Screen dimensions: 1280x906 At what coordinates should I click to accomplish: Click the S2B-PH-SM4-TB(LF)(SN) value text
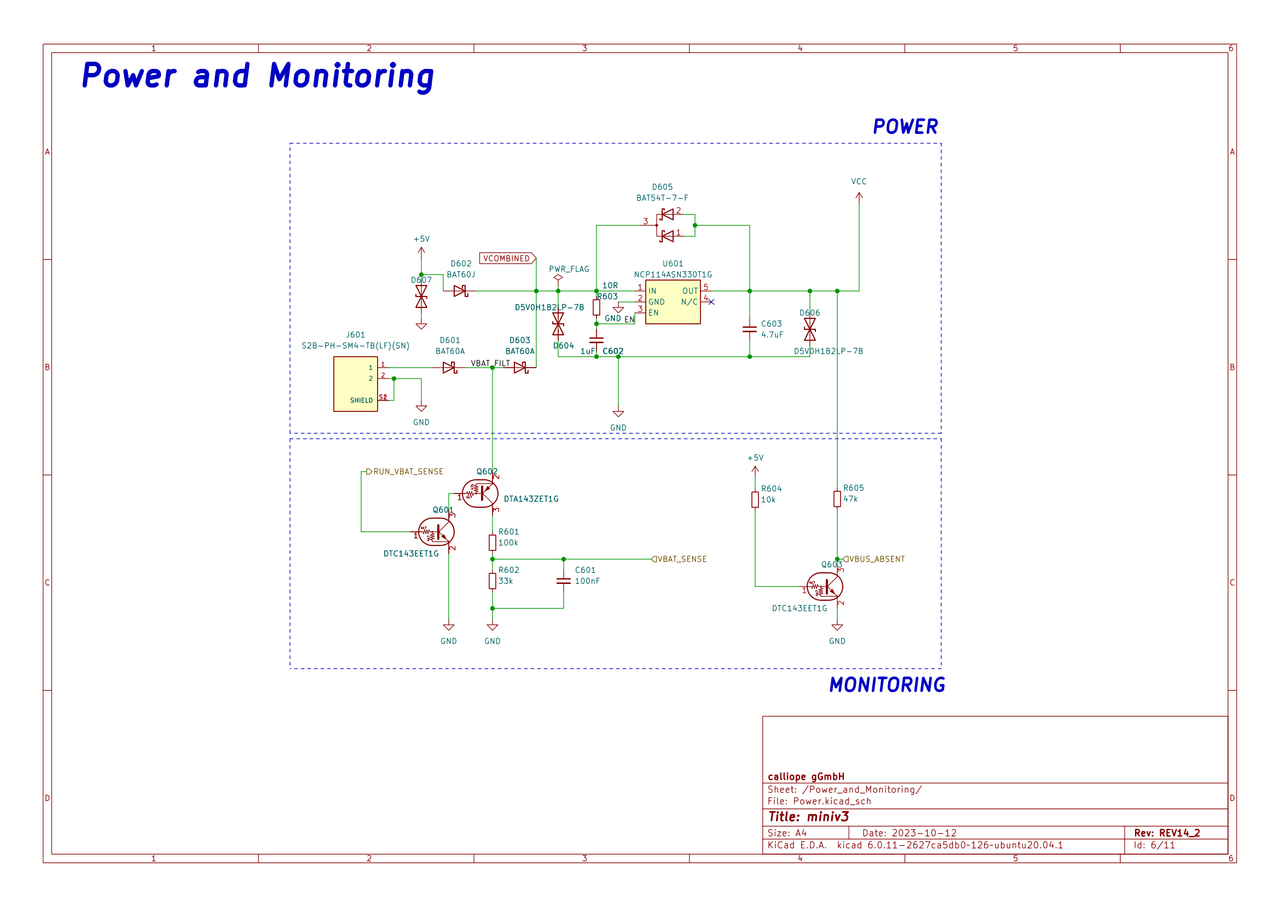(x=355, y=345)
